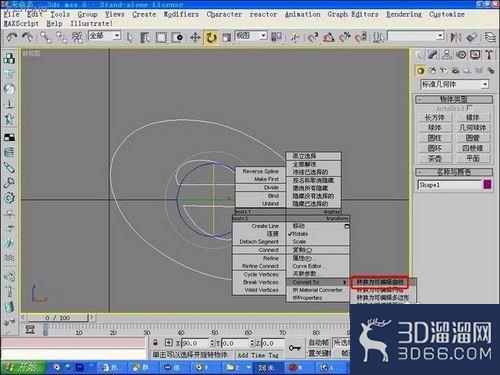500x375 pixels.
Task: Toggle Spinner Snap in the toolbar
Action: click(x=361, y=37)
